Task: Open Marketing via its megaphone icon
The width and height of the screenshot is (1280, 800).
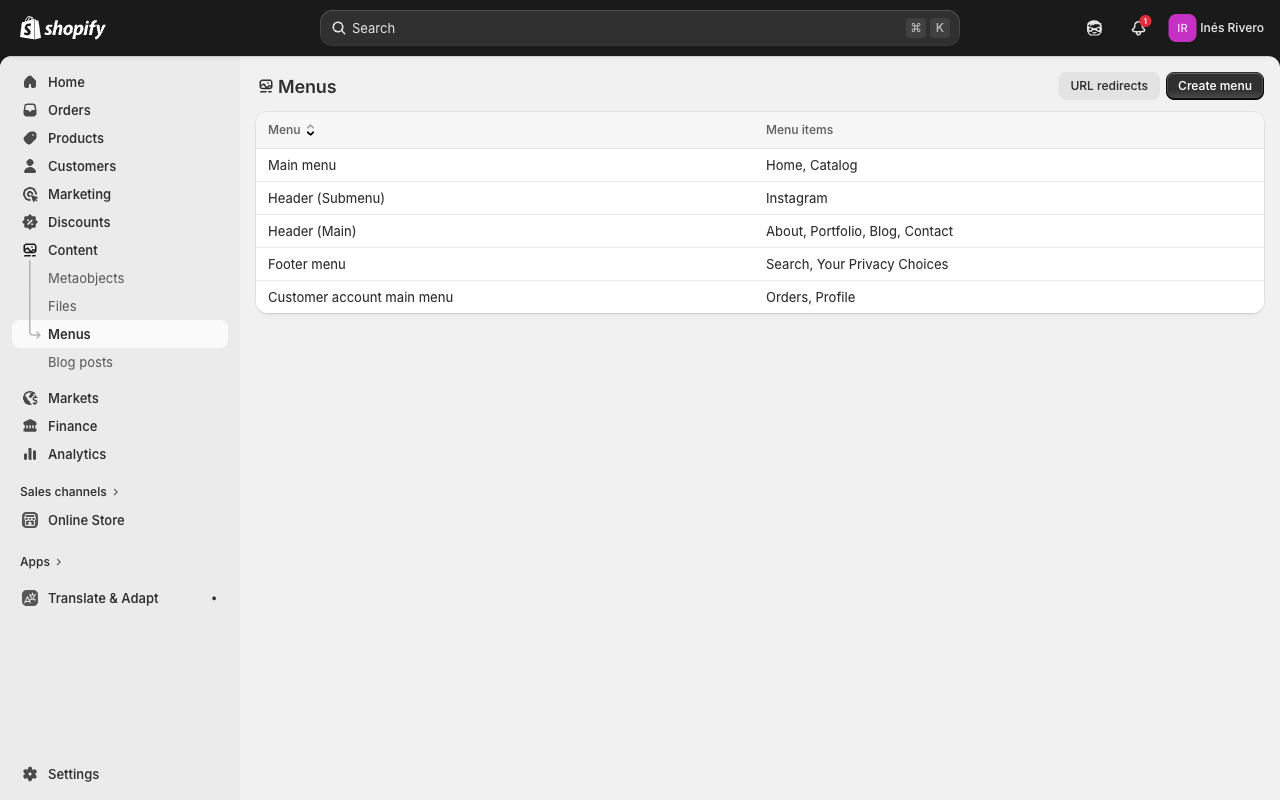Action: [x=30, y=194]
